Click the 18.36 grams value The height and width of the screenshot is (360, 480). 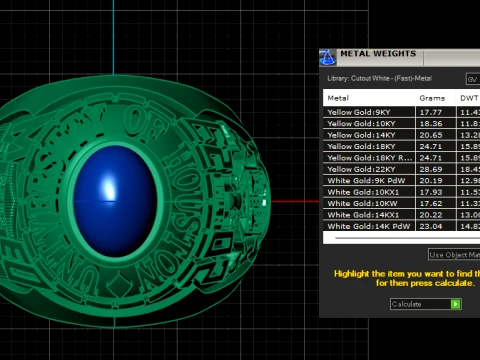431,124
